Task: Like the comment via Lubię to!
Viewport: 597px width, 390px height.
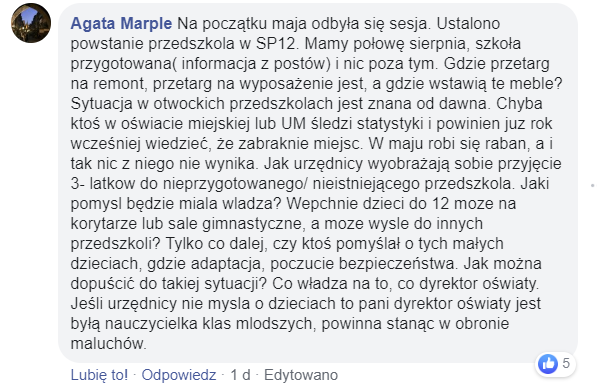Action: tap(99, 375)
